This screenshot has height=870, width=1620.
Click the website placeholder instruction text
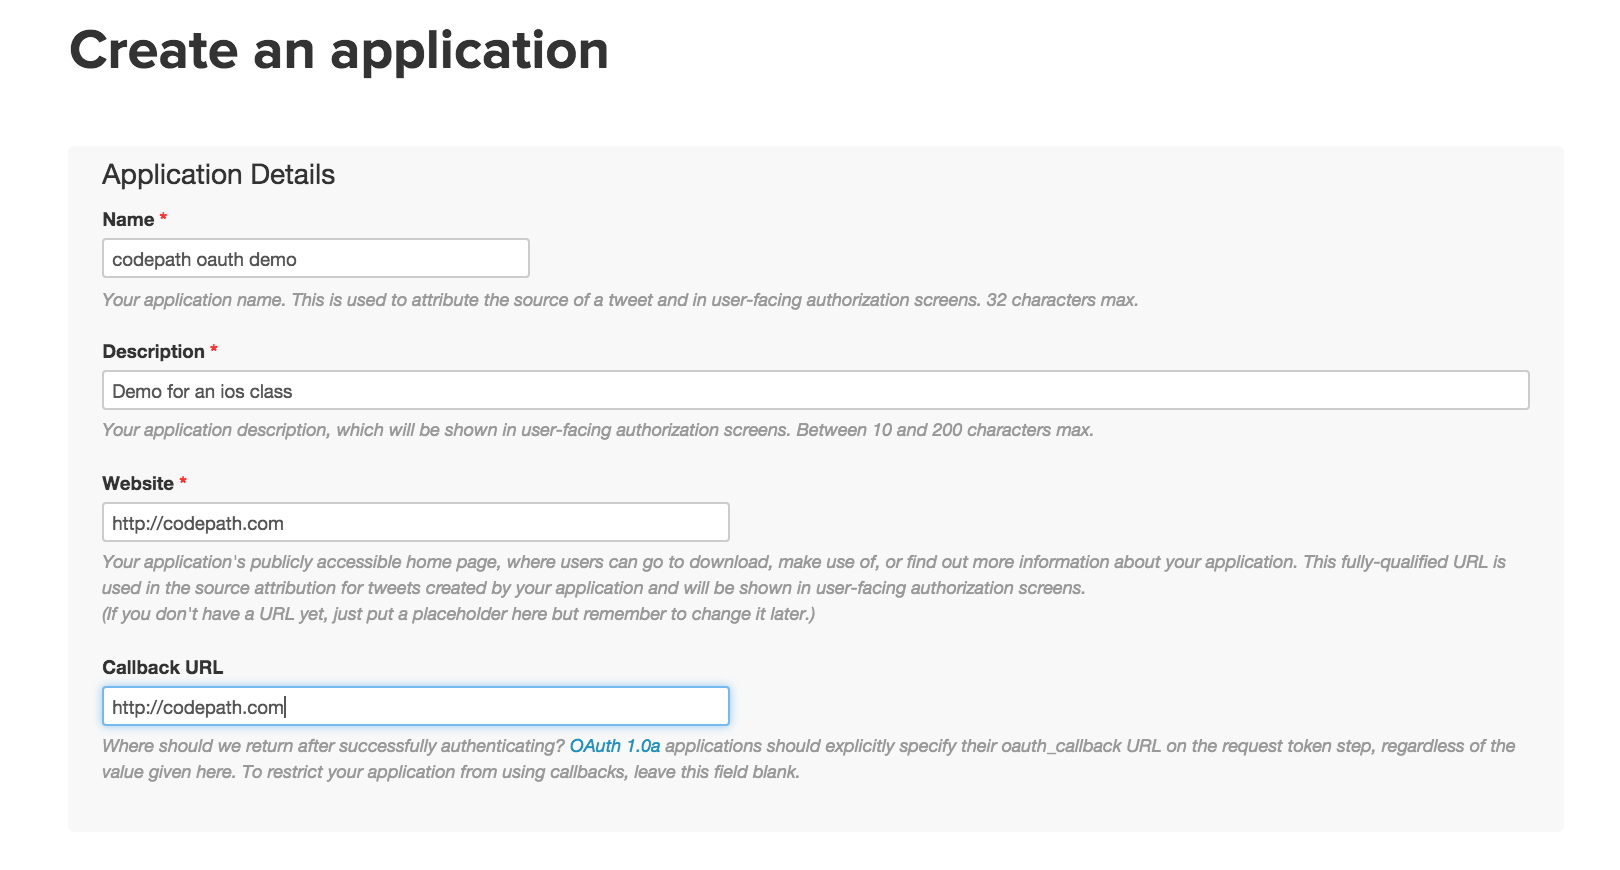(x=459, y=614)
